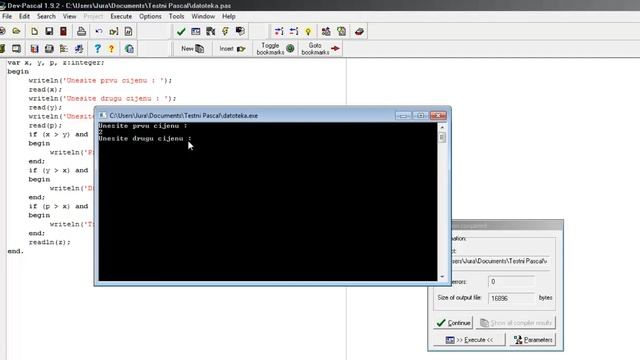Click the 'var x, y, p, z:integer;' line
The height and width of the screenshot is (360, 640).
coord(56,63)
